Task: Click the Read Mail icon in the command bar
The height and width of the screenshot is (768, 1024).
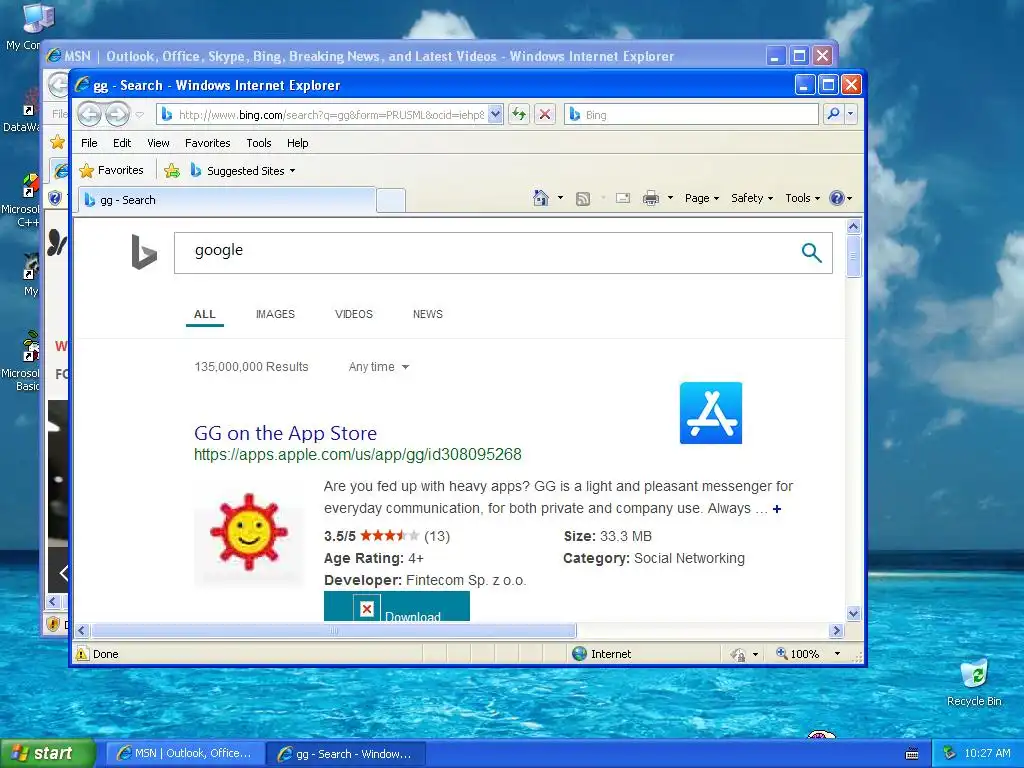Action: click(x=623, y=198)
